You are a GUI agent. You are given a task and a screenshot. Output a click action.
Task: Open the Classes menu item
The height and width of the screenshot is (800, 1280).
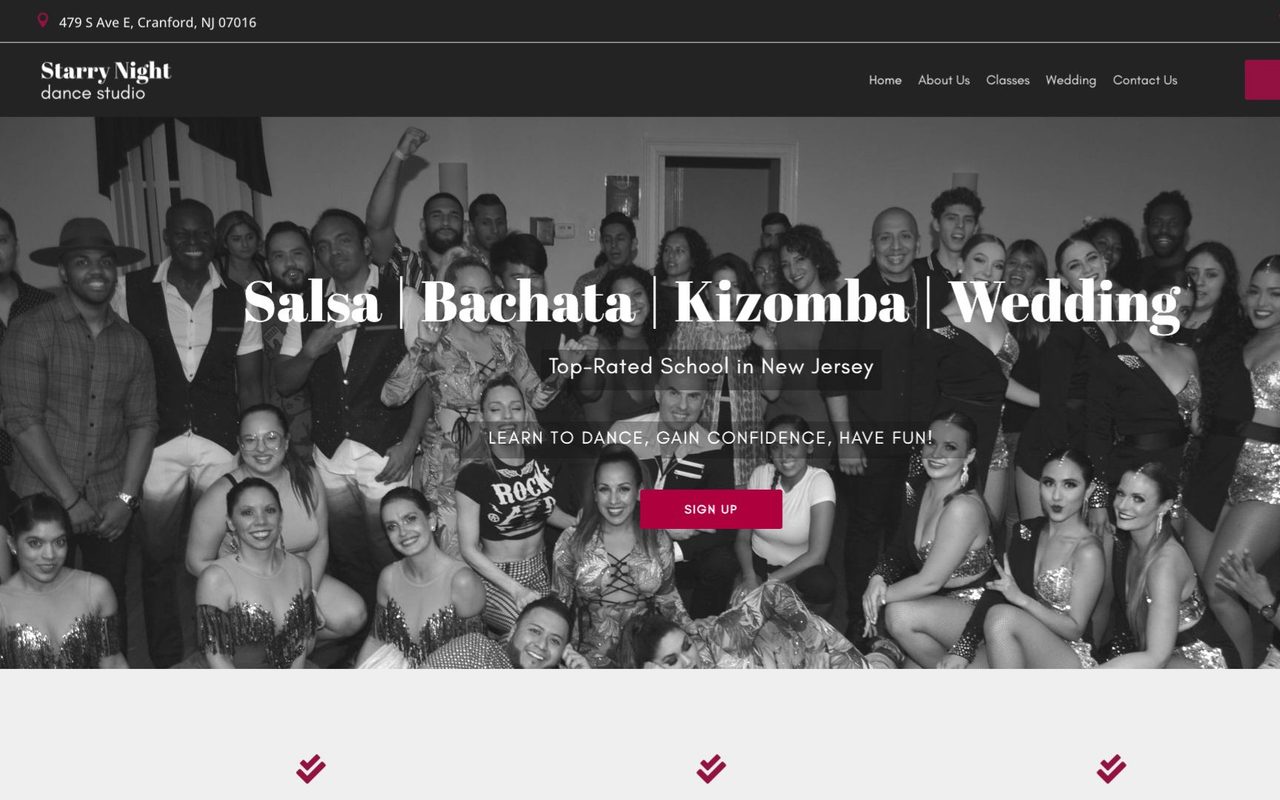pyautogui.click(x=1007, y=80)
